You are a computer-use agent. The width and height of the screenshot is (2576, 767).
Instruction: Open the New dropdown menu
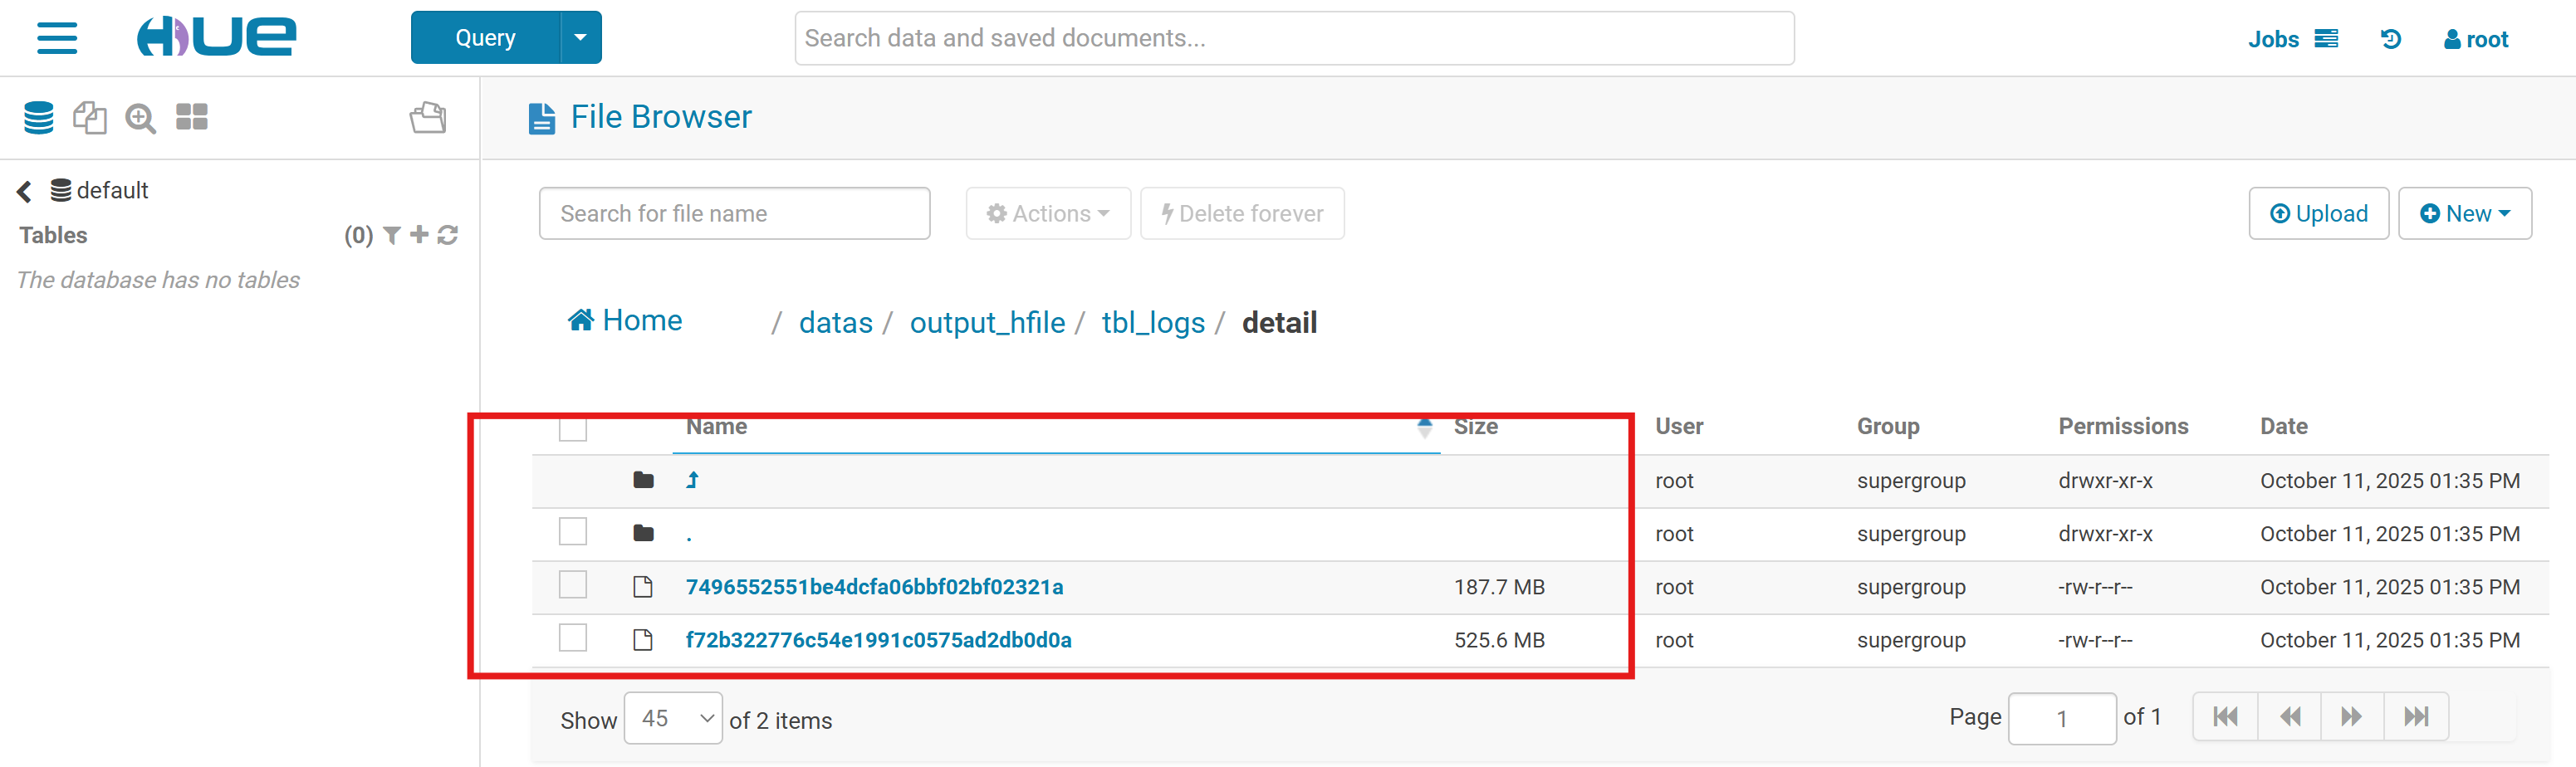coord(2465,213)
